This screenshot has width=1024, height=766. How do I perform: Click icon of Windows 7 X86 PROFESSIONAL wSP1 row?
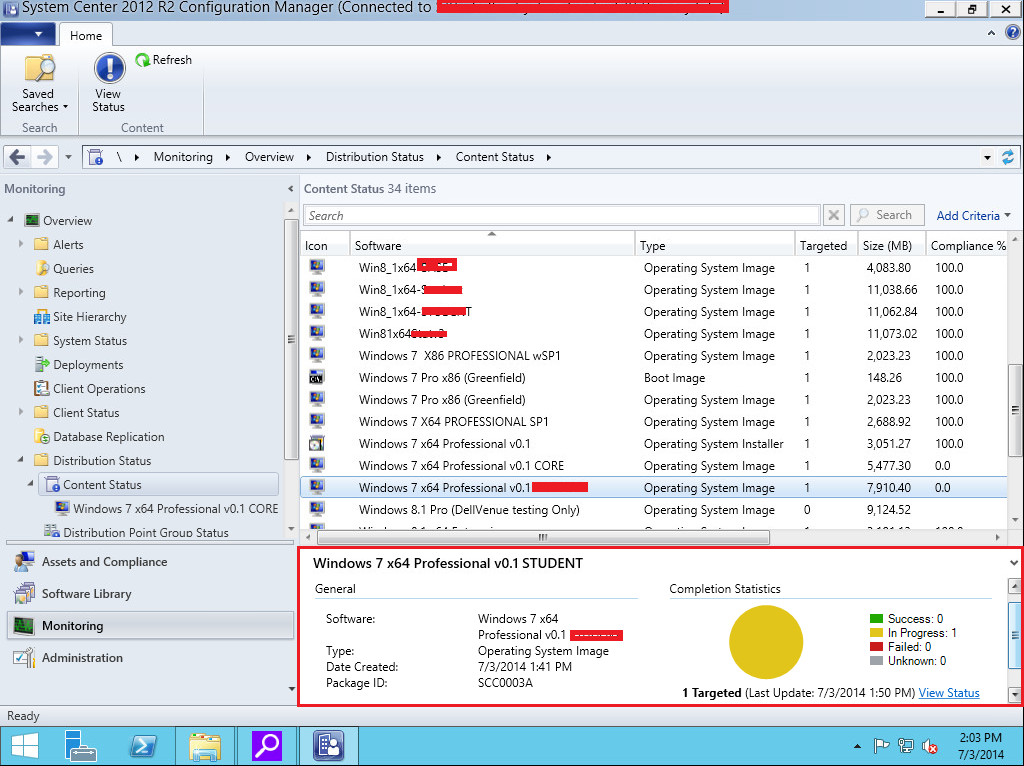tap(316, 355)
